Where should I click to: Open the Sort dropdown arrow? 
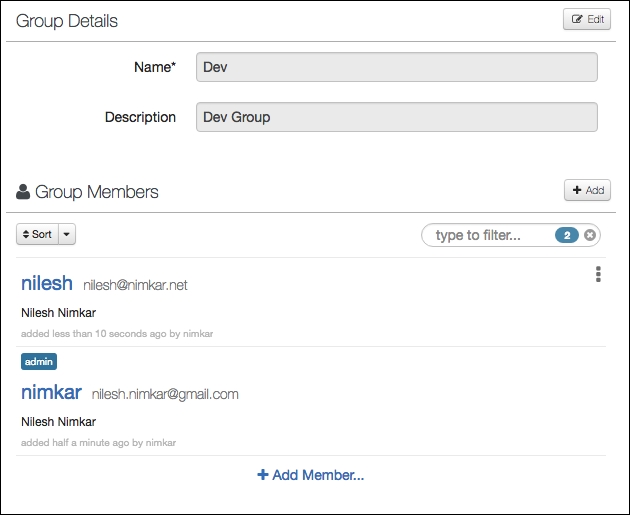pyautogui.click(x=67, y=234)
